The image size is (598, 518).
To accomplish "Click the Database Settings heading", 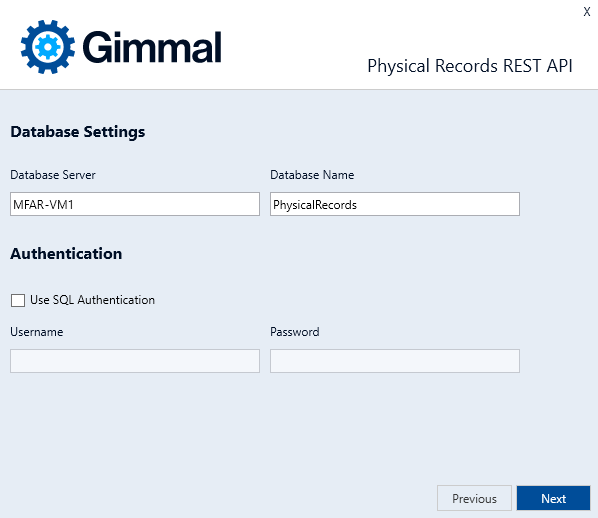I will (78, 132).
